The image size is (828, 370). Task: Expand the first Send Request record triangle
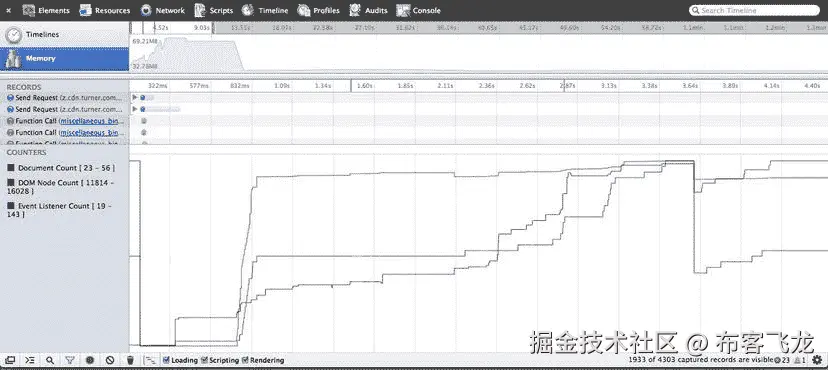tap(135, 97)
